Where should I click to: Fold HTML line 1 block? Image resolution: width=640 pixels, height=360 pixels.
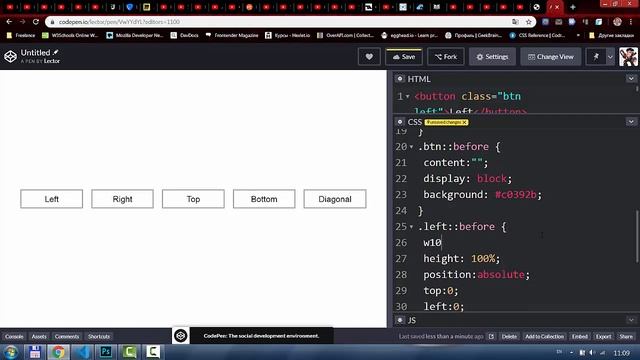(407, 97)
